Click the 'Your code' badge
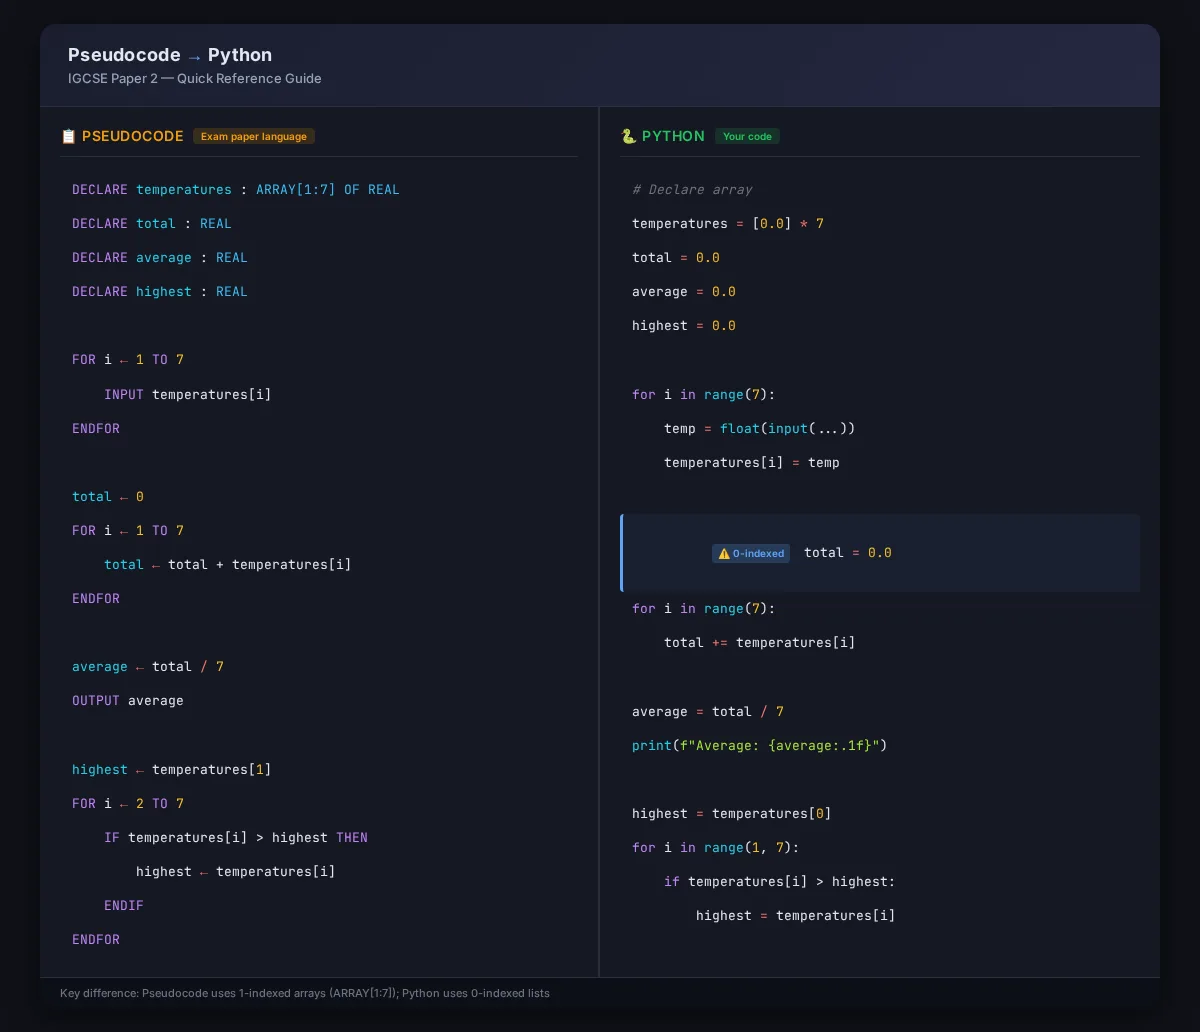Screen dimensions: 1200x1032 click(x=747, y=136)
